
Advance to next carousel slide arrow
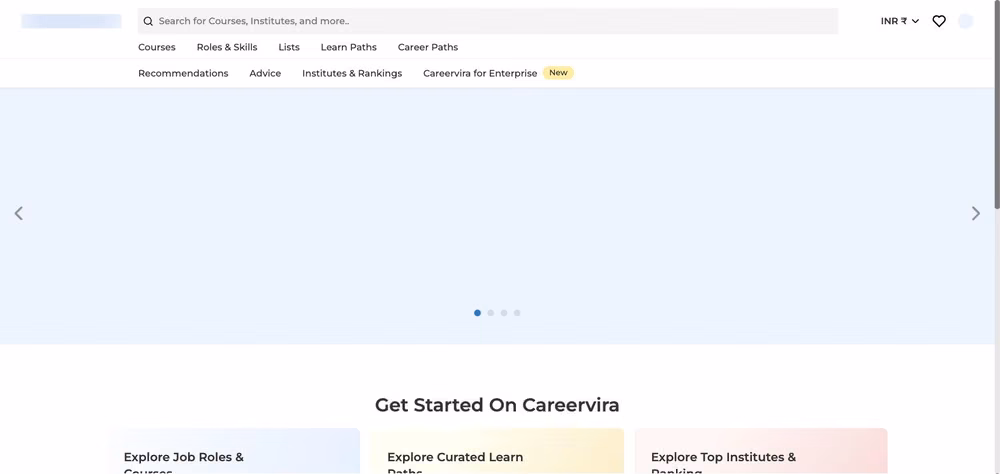[x=976, y=213]
